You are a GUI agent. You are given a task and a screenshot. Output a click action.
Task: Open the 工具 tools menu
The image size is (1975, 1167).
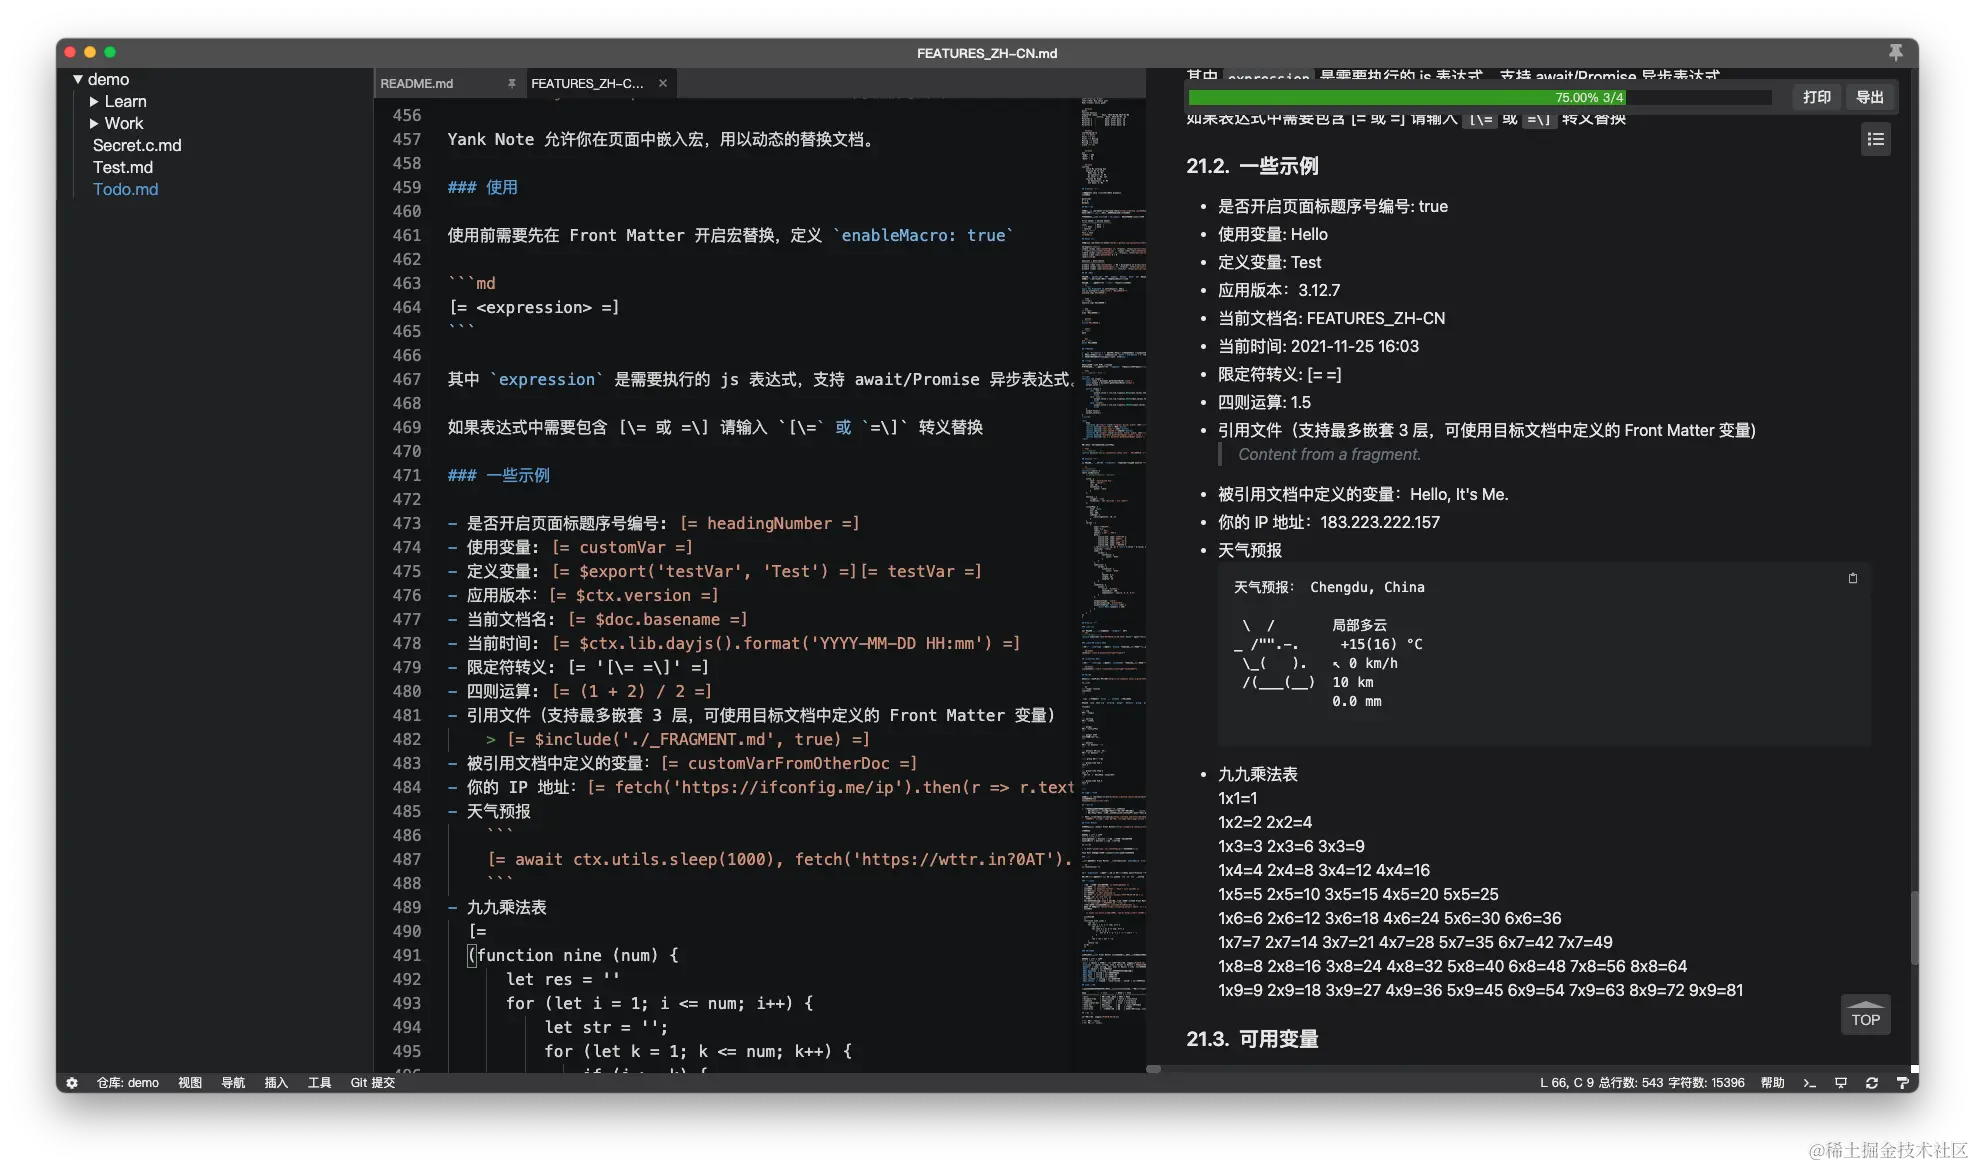click(x=319, y=1083)
